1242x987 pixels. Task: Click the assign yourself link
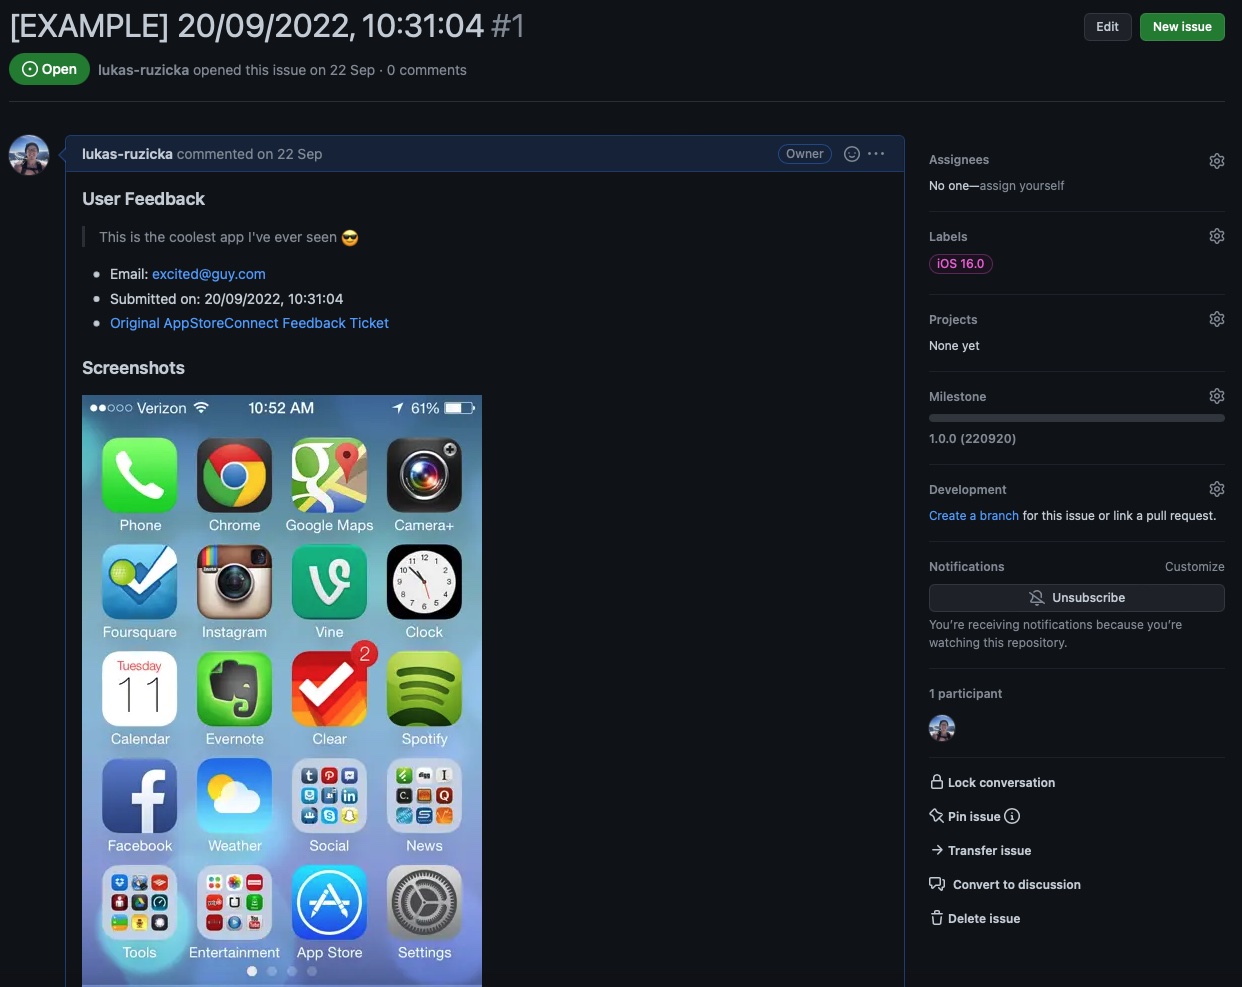coord(1022,186)
